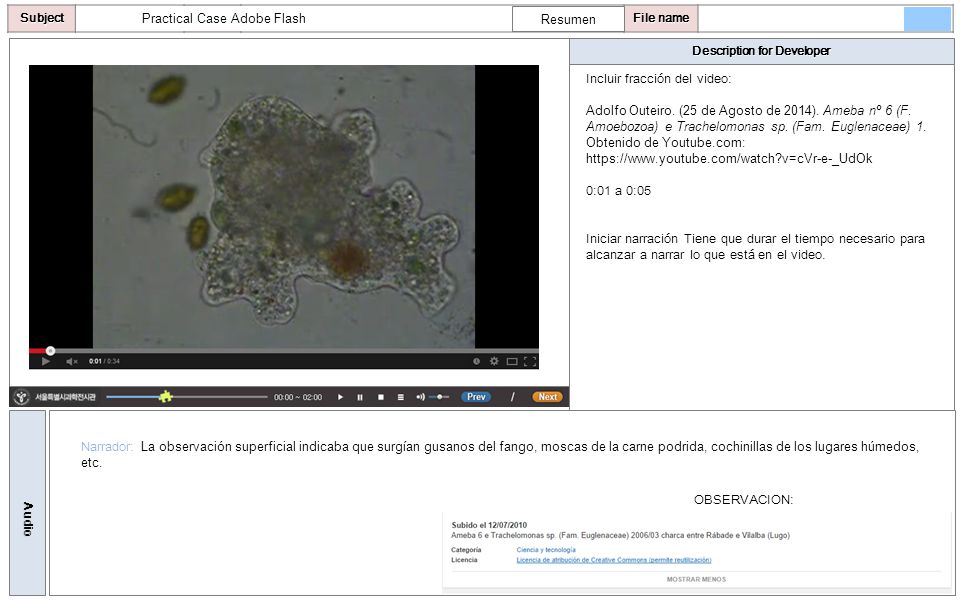Click the Subject label
Viewport: 960px width, 600px height.
[42, 18]
